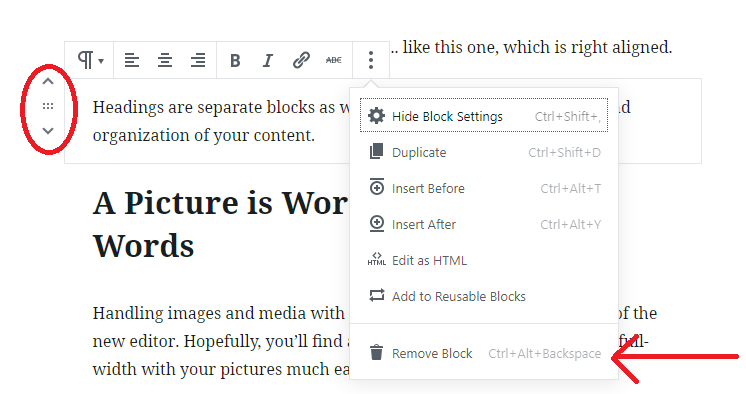The width and height of the screenshot is (746, 394).
Task: Apply strikethrough ABC formatting
Action: tap(334, 60)
